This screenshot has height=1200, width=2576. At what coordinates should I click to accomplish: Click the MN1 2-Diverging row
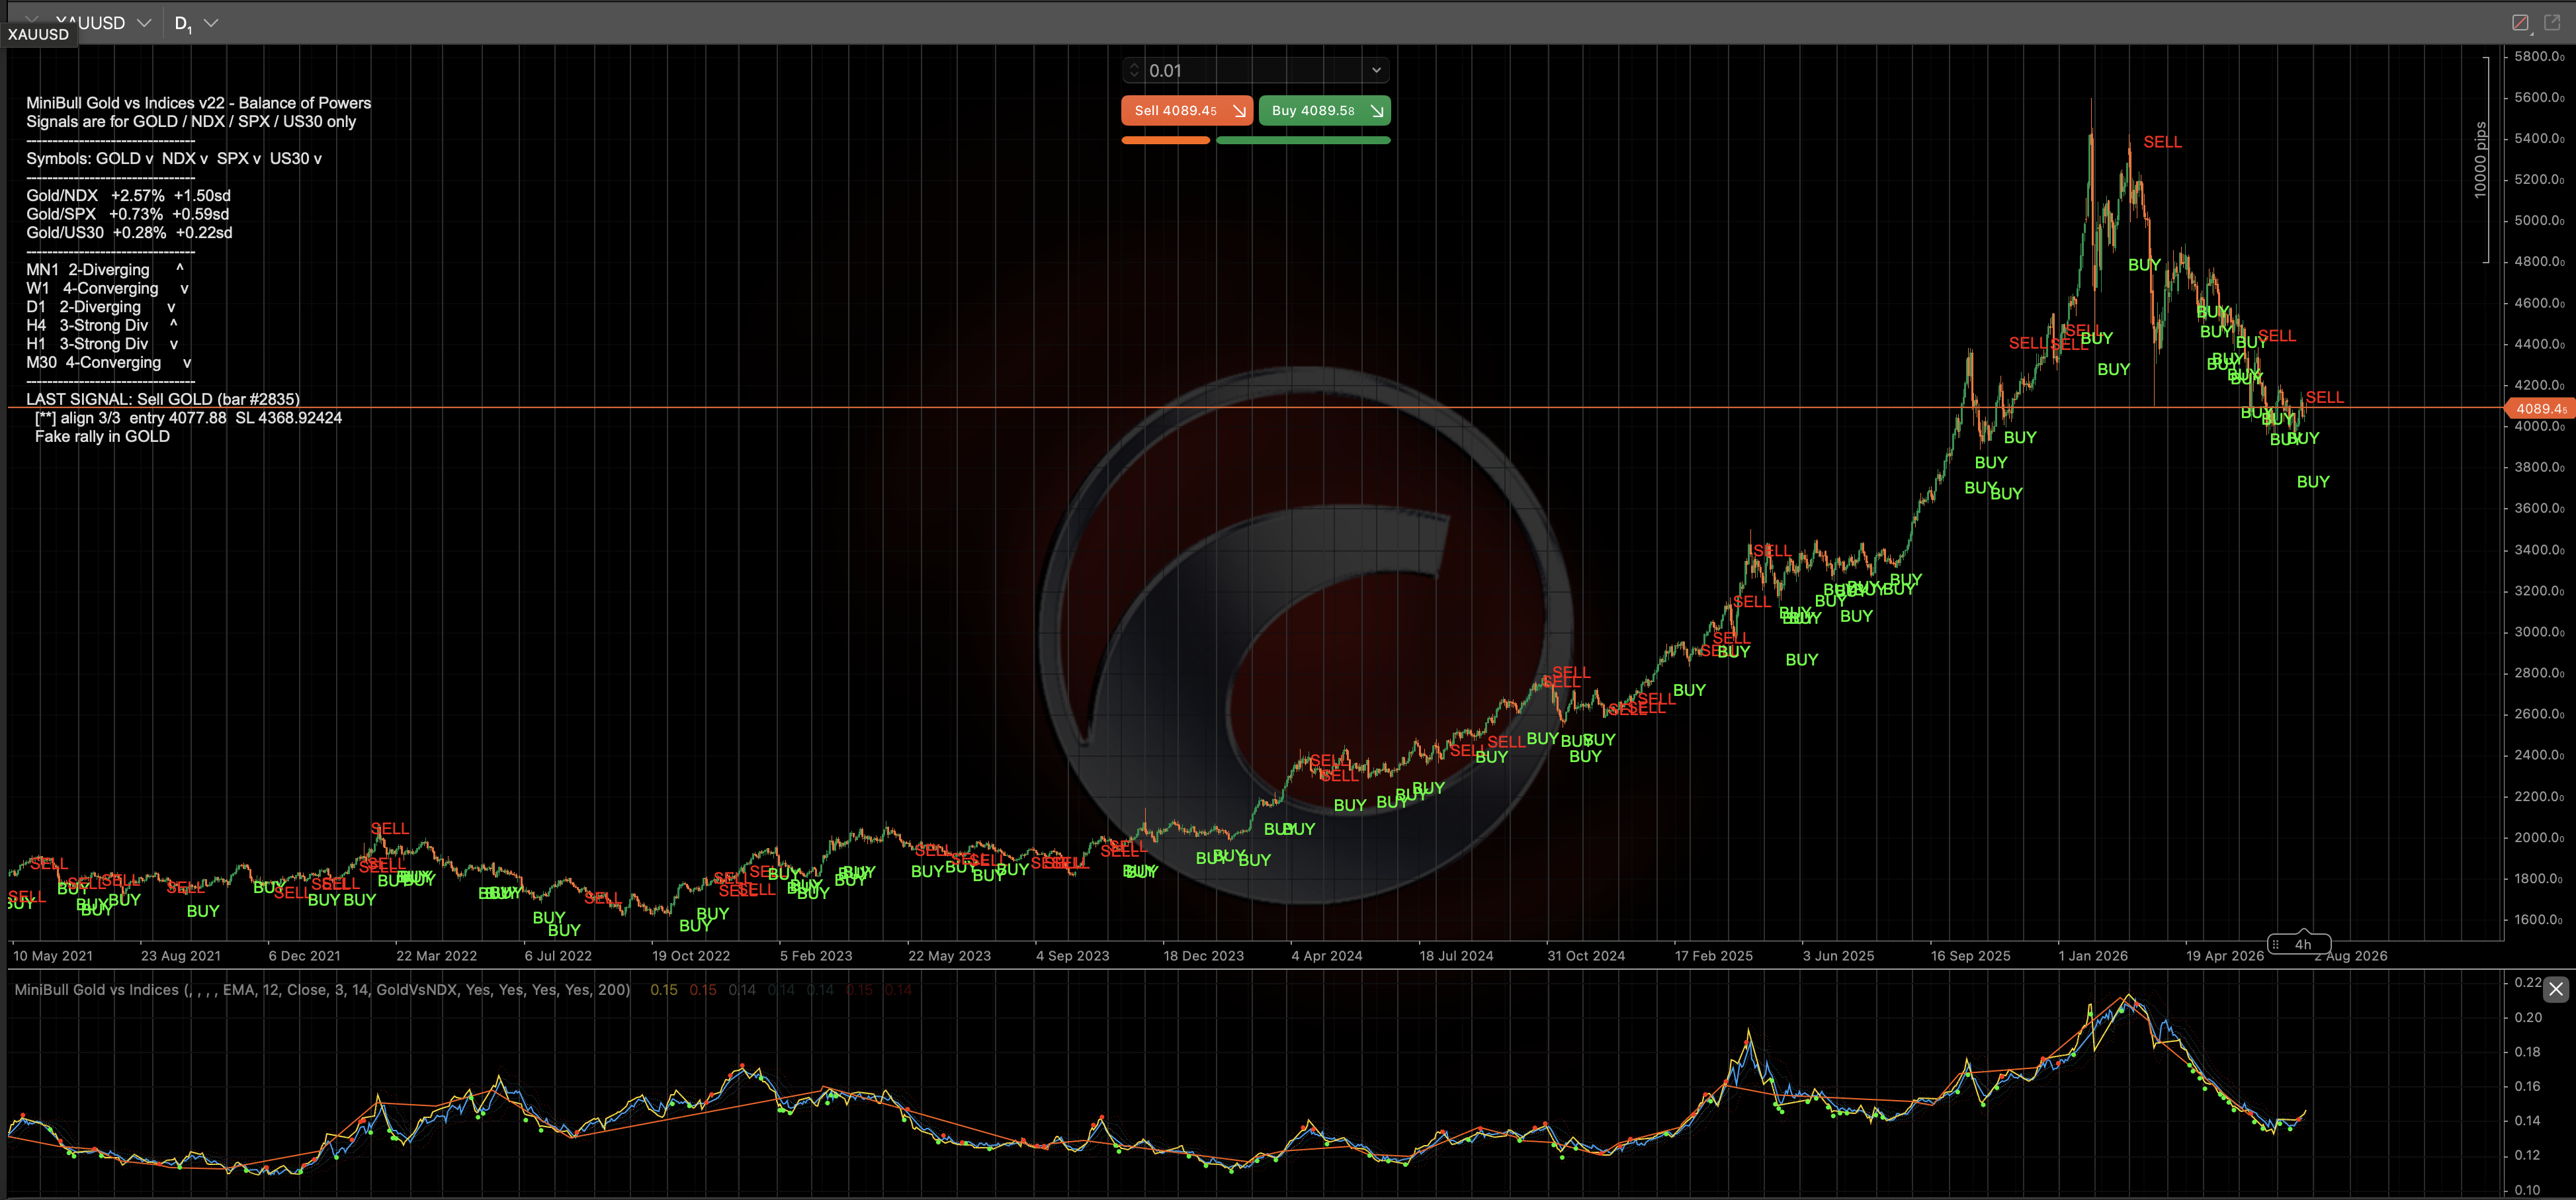point(105,270)
